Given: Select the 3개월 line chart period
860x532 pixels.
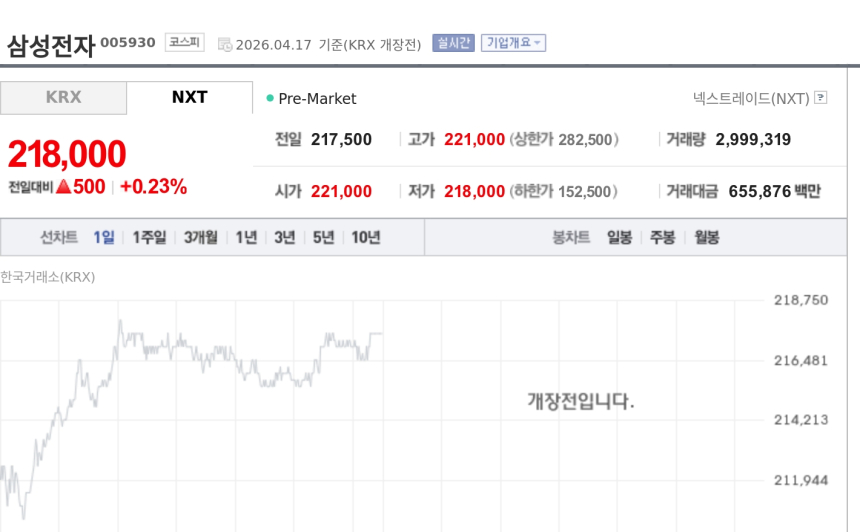Looking at the screenshot, I should (200, 238).
